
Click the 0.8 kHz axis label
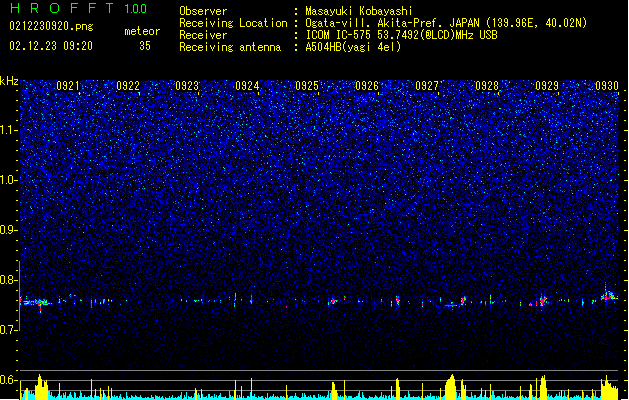(x=8, y=280)
